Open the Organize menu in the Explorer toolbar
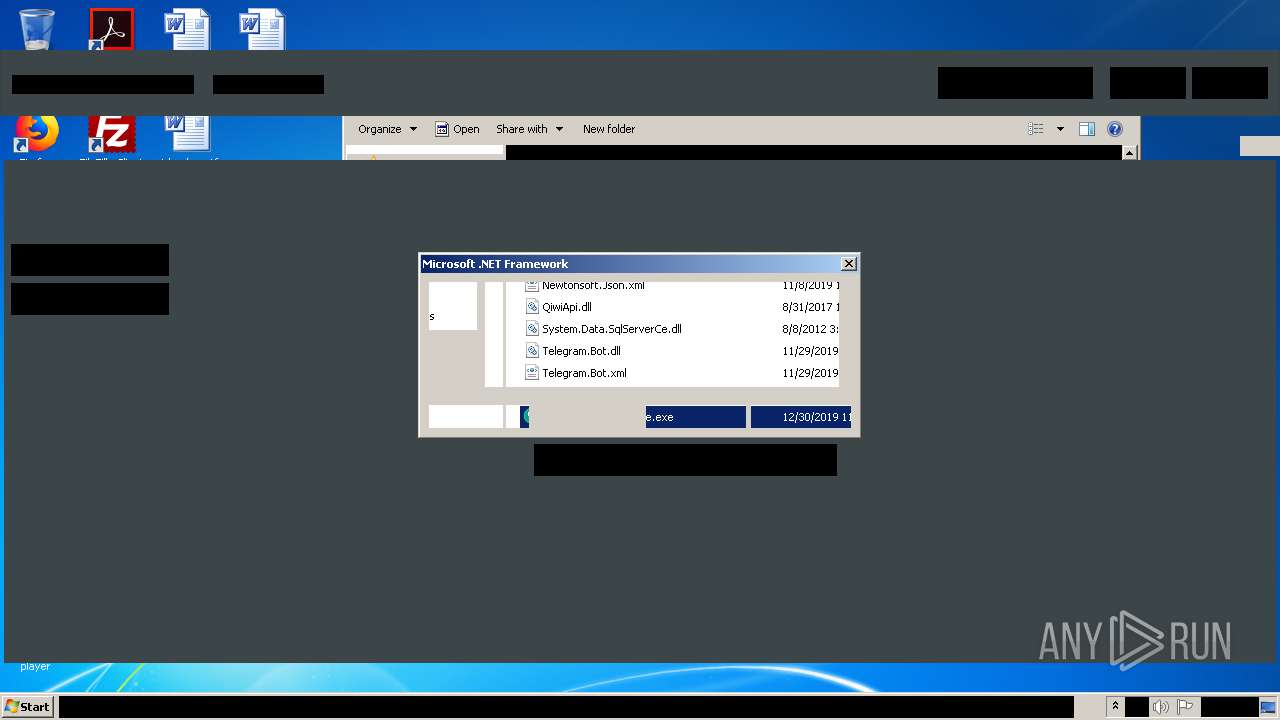 coord(387,129)
